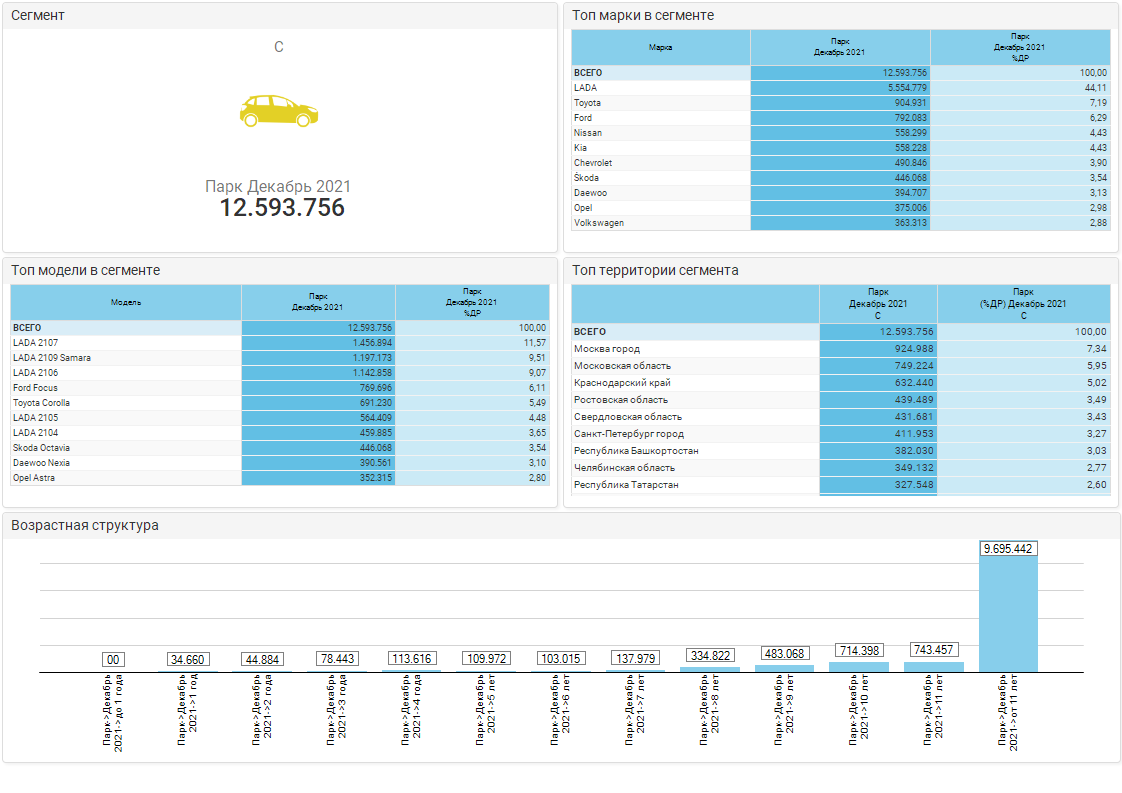Click the 'Марка' column header

(x=660, y=47)
